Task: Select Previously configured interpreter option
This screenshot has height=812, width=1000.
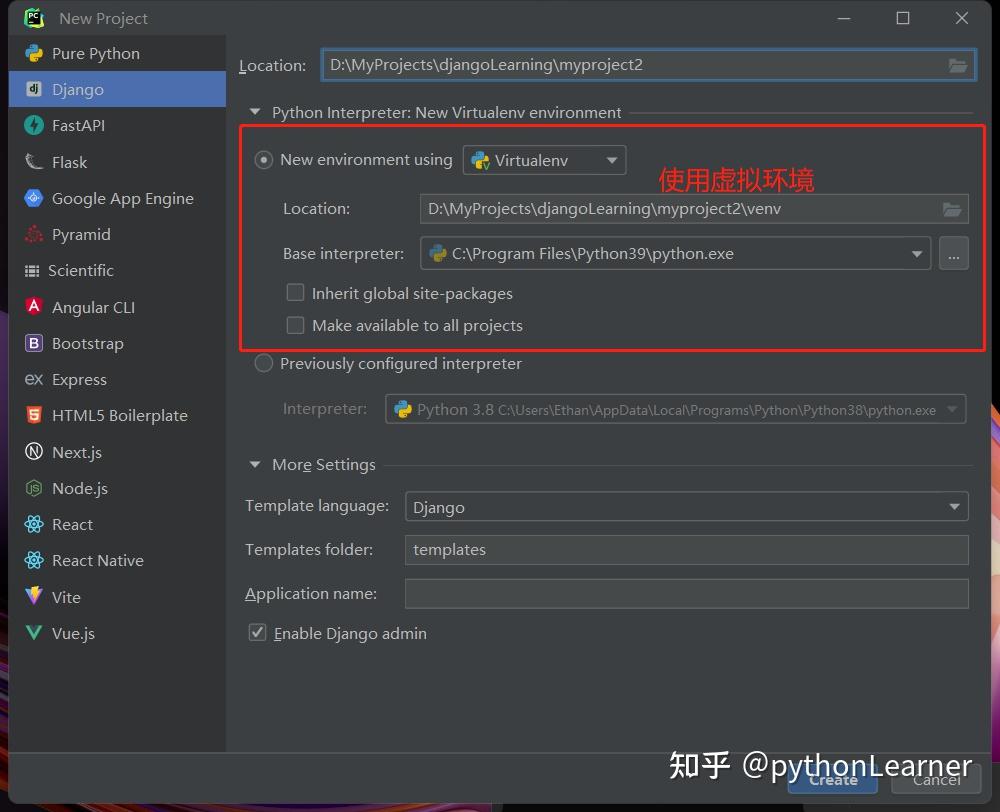Action: 263,363
